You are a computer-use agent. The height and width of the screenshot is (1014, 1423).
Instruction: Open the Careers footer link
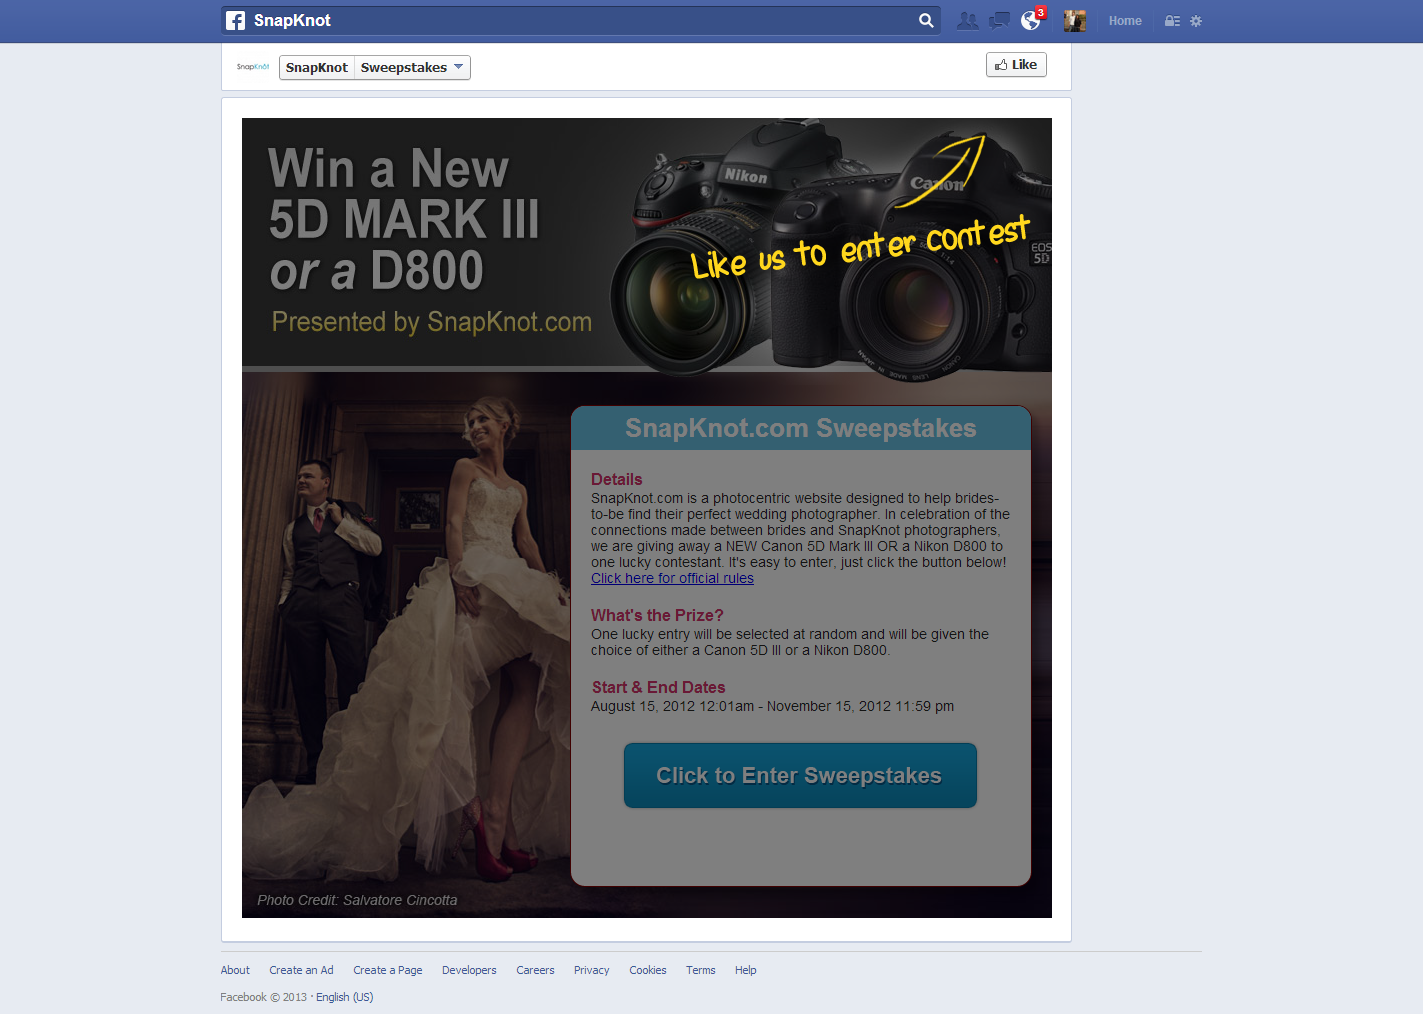coord(535,970)
